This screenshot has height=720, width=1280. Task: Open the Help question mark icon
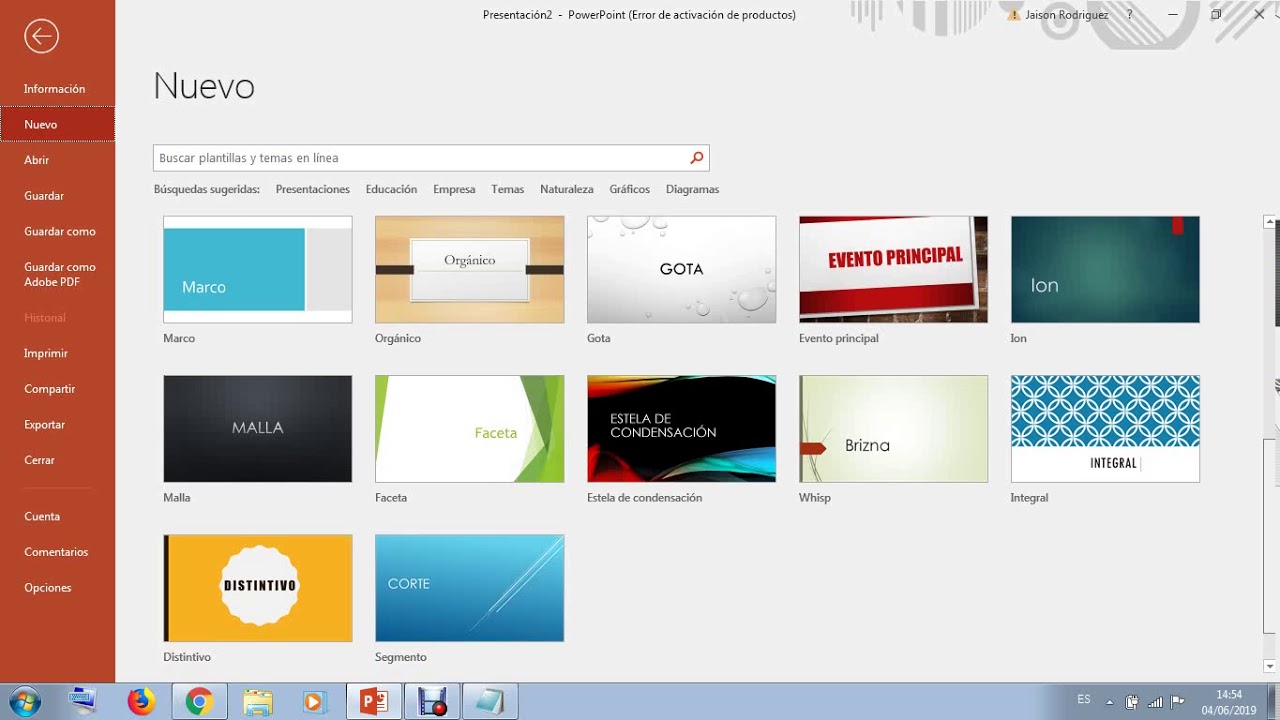coord(1130,15)
